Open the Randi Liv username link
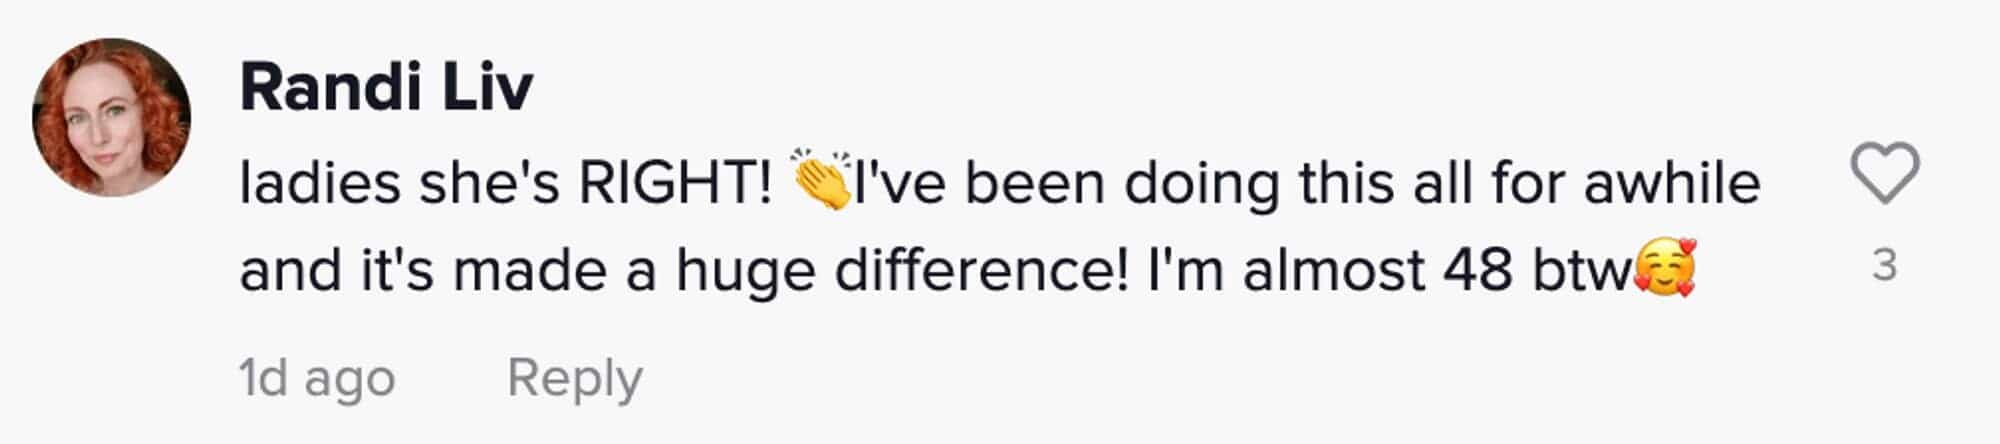Screen dimensions: 2000x444 pos(386,87)
